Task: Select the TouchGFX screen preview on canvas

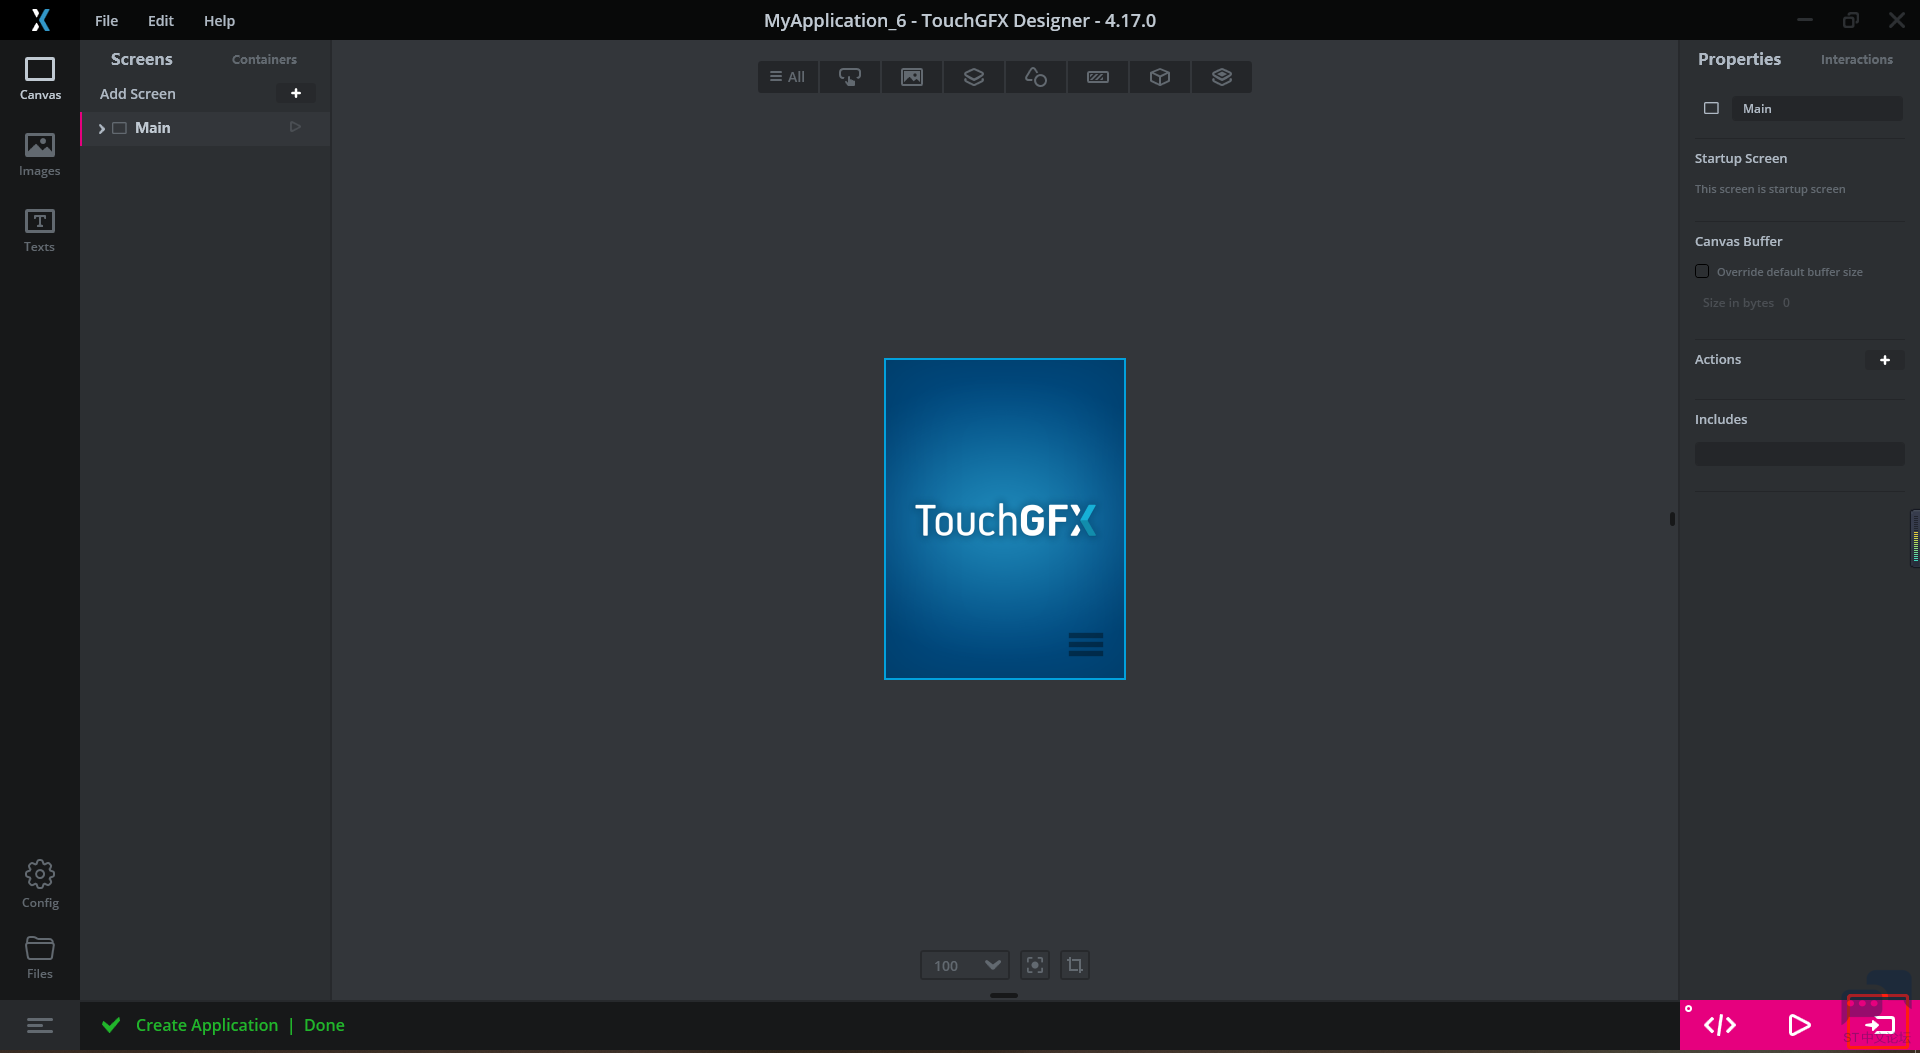Action: (x=1005, y=519)
